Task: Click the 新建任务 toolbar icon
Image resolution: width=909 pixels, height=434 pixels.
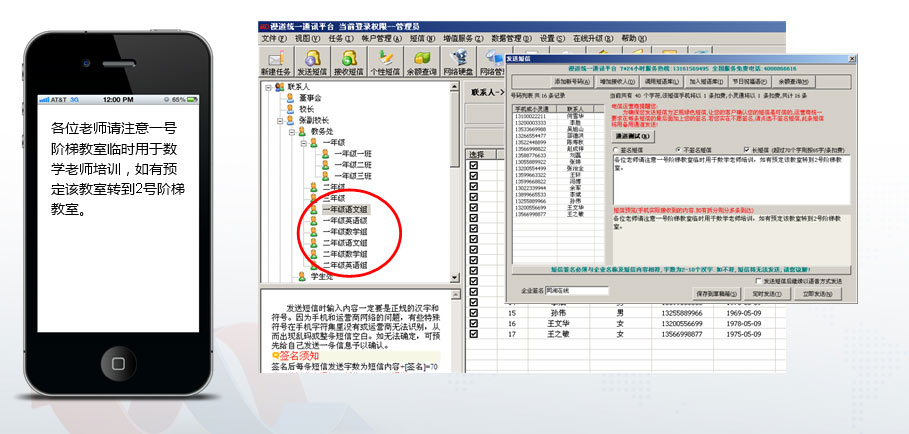Action: pos(275,62)
